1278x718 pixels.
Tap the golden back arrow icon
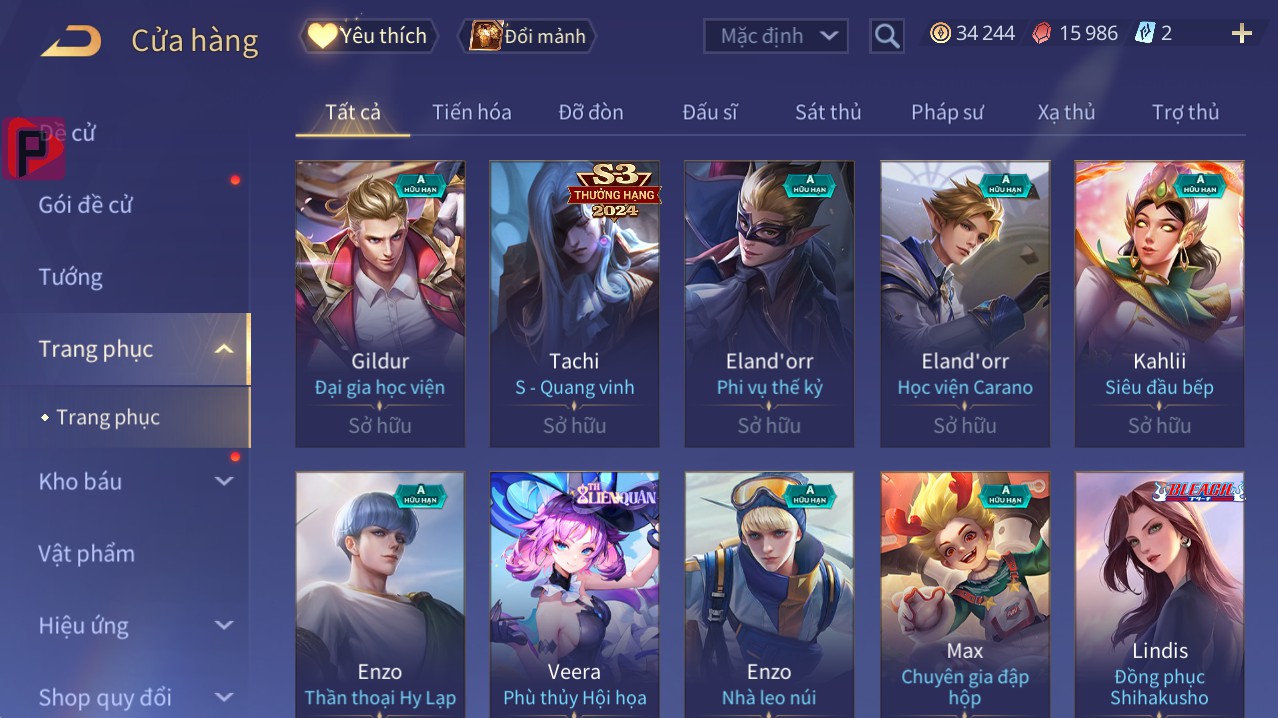[x=71, y=41]
